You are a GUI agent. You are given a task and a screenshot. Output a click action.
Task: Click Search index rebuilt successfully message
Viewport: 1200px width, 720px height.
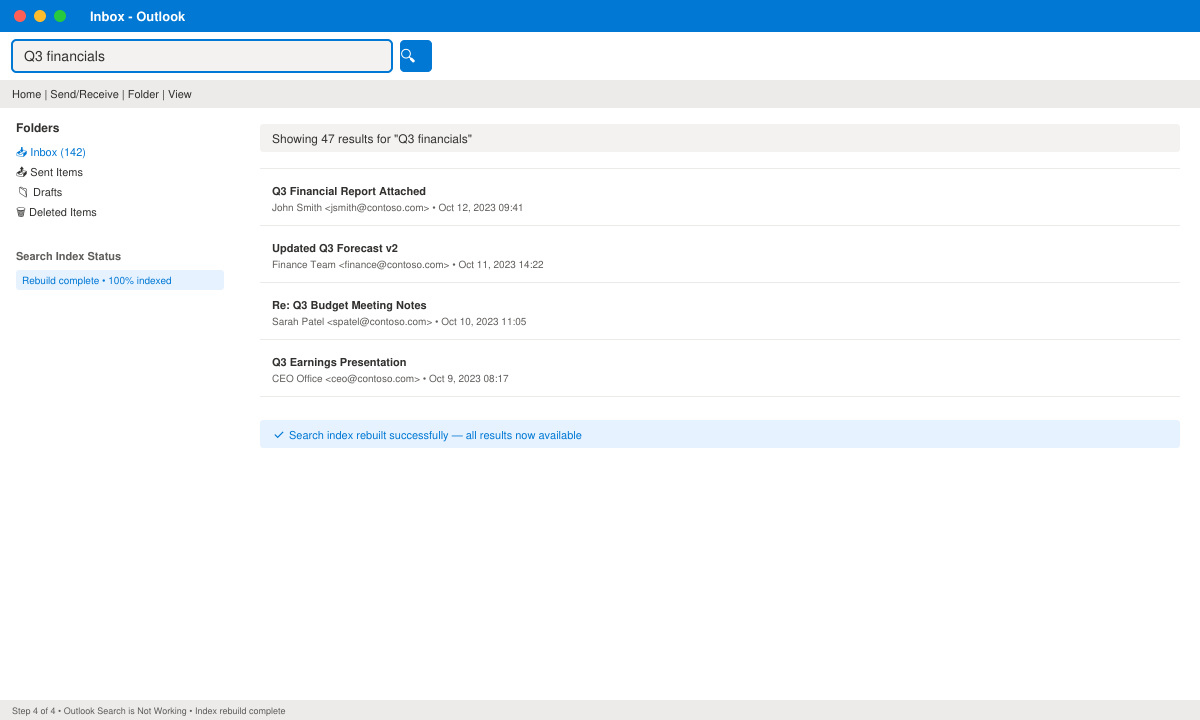pos(720,434)
